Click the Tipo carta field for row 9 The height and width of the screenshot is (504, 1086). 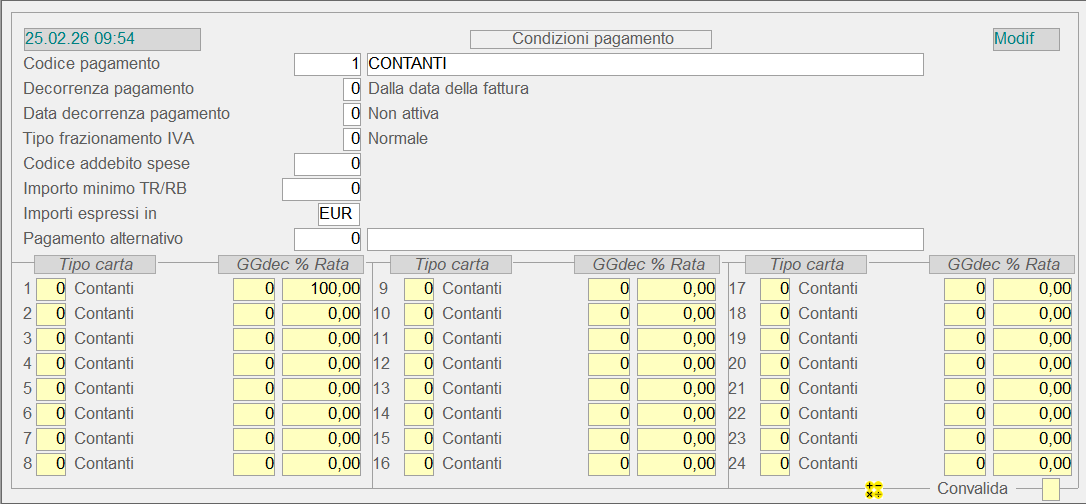click(419, 289)
